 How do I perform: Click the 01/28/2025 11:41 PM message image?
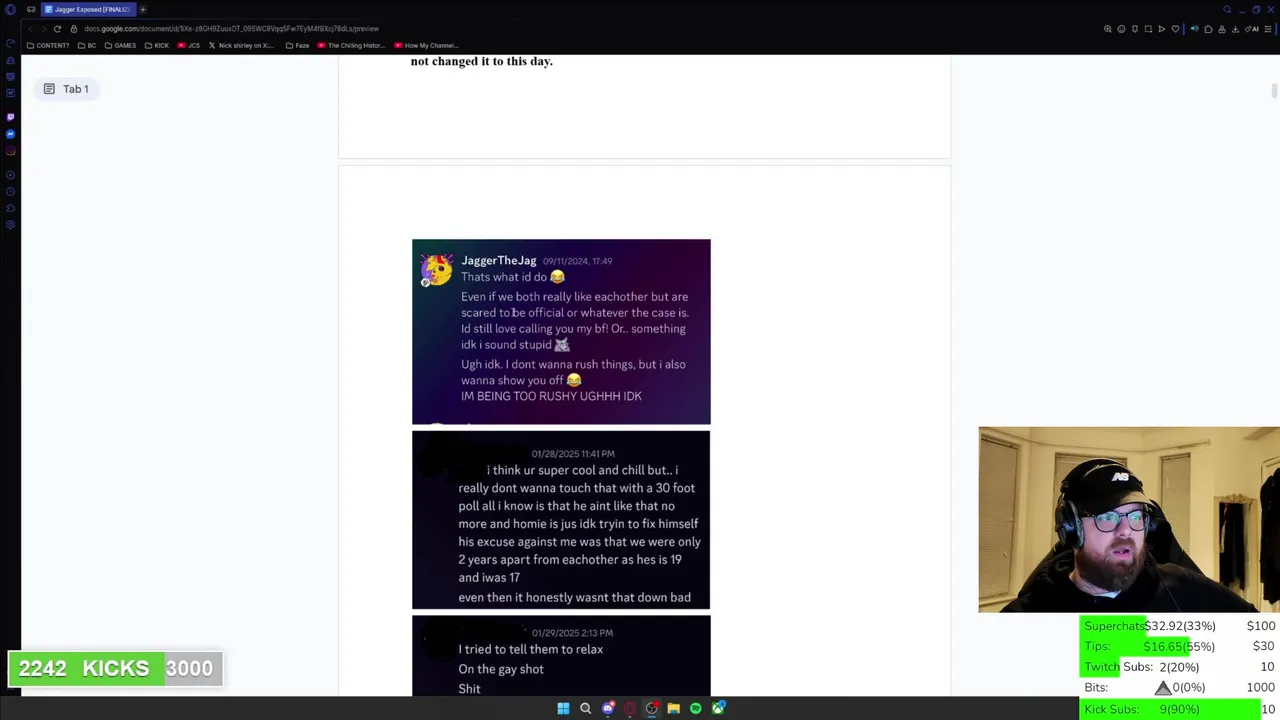[561, 520]
